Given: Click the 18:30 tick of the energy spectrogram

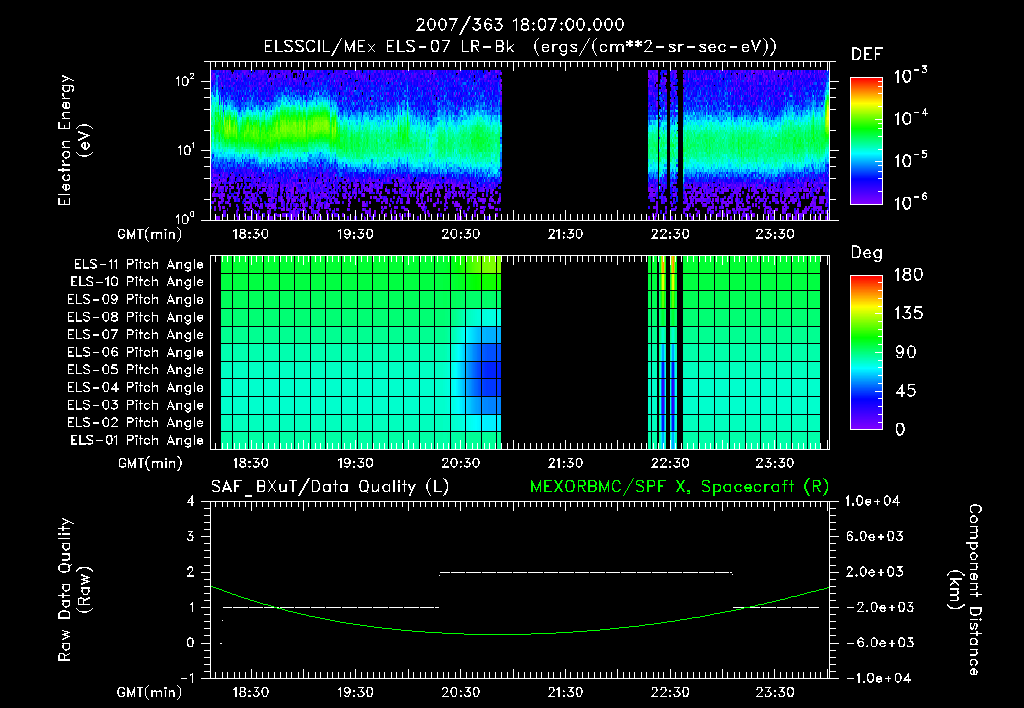Looking at the screenshot, I should coord(251,234).
